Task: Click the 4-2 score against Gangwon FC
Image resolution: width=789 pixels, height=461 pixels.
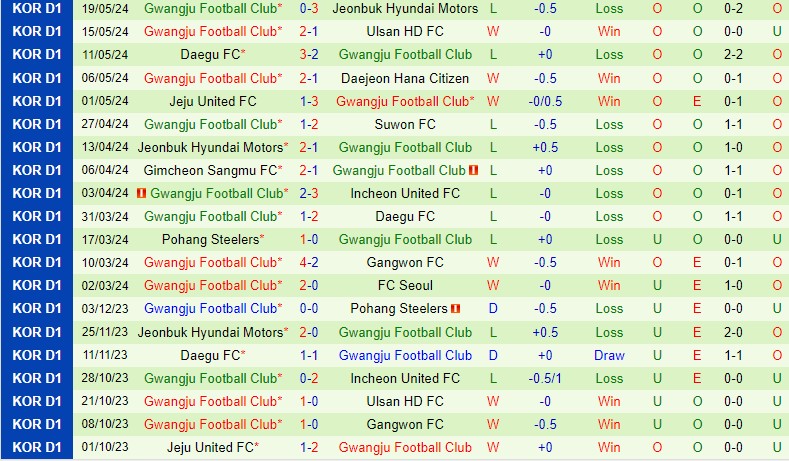Action: 309,263
